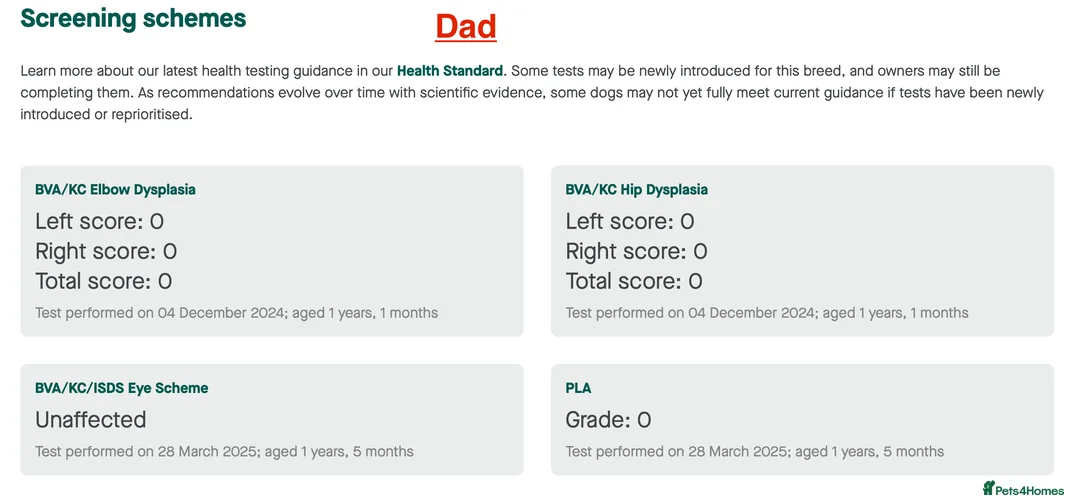Click the Unaffected eye scheme result

pyautogui.click(x=90, y=419)
